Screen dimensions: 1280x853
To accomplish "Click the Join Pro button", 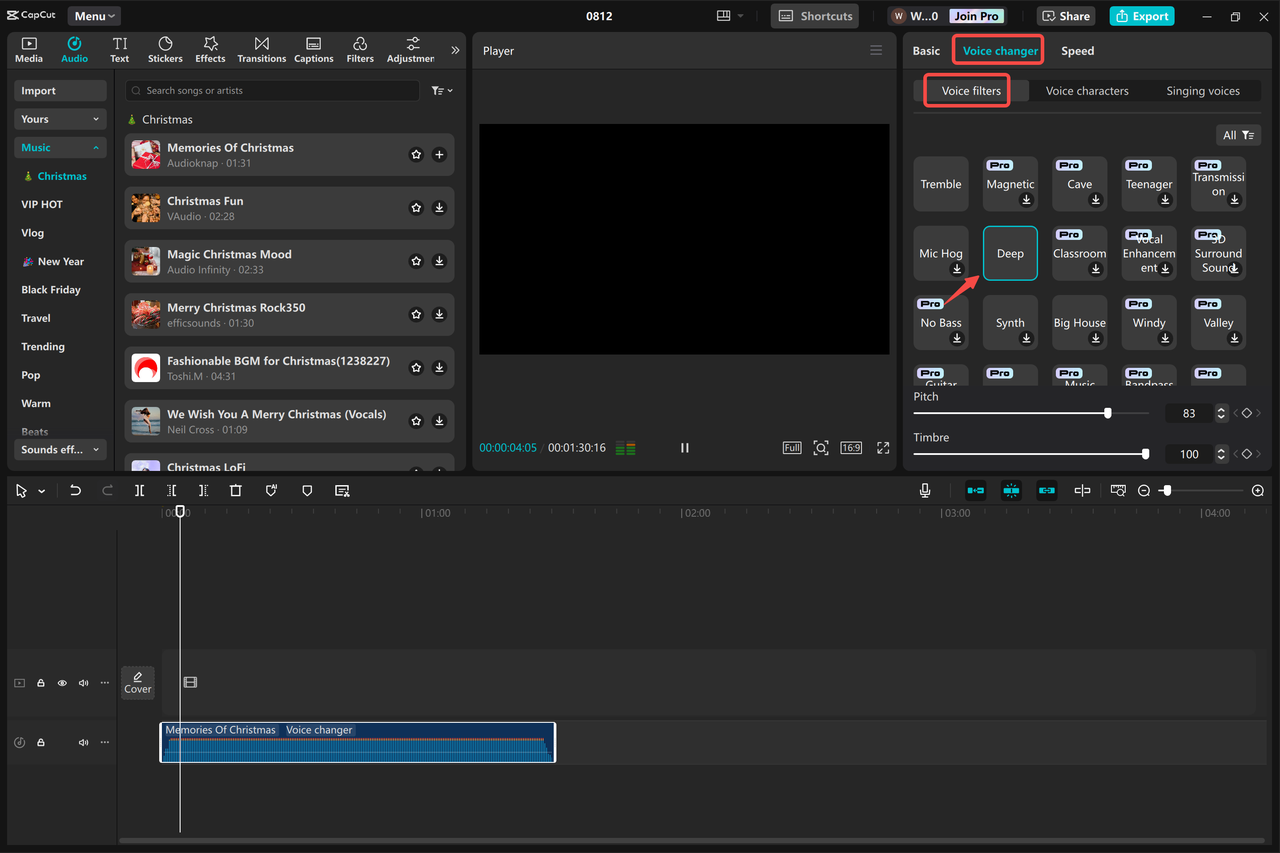I will 975,15.
